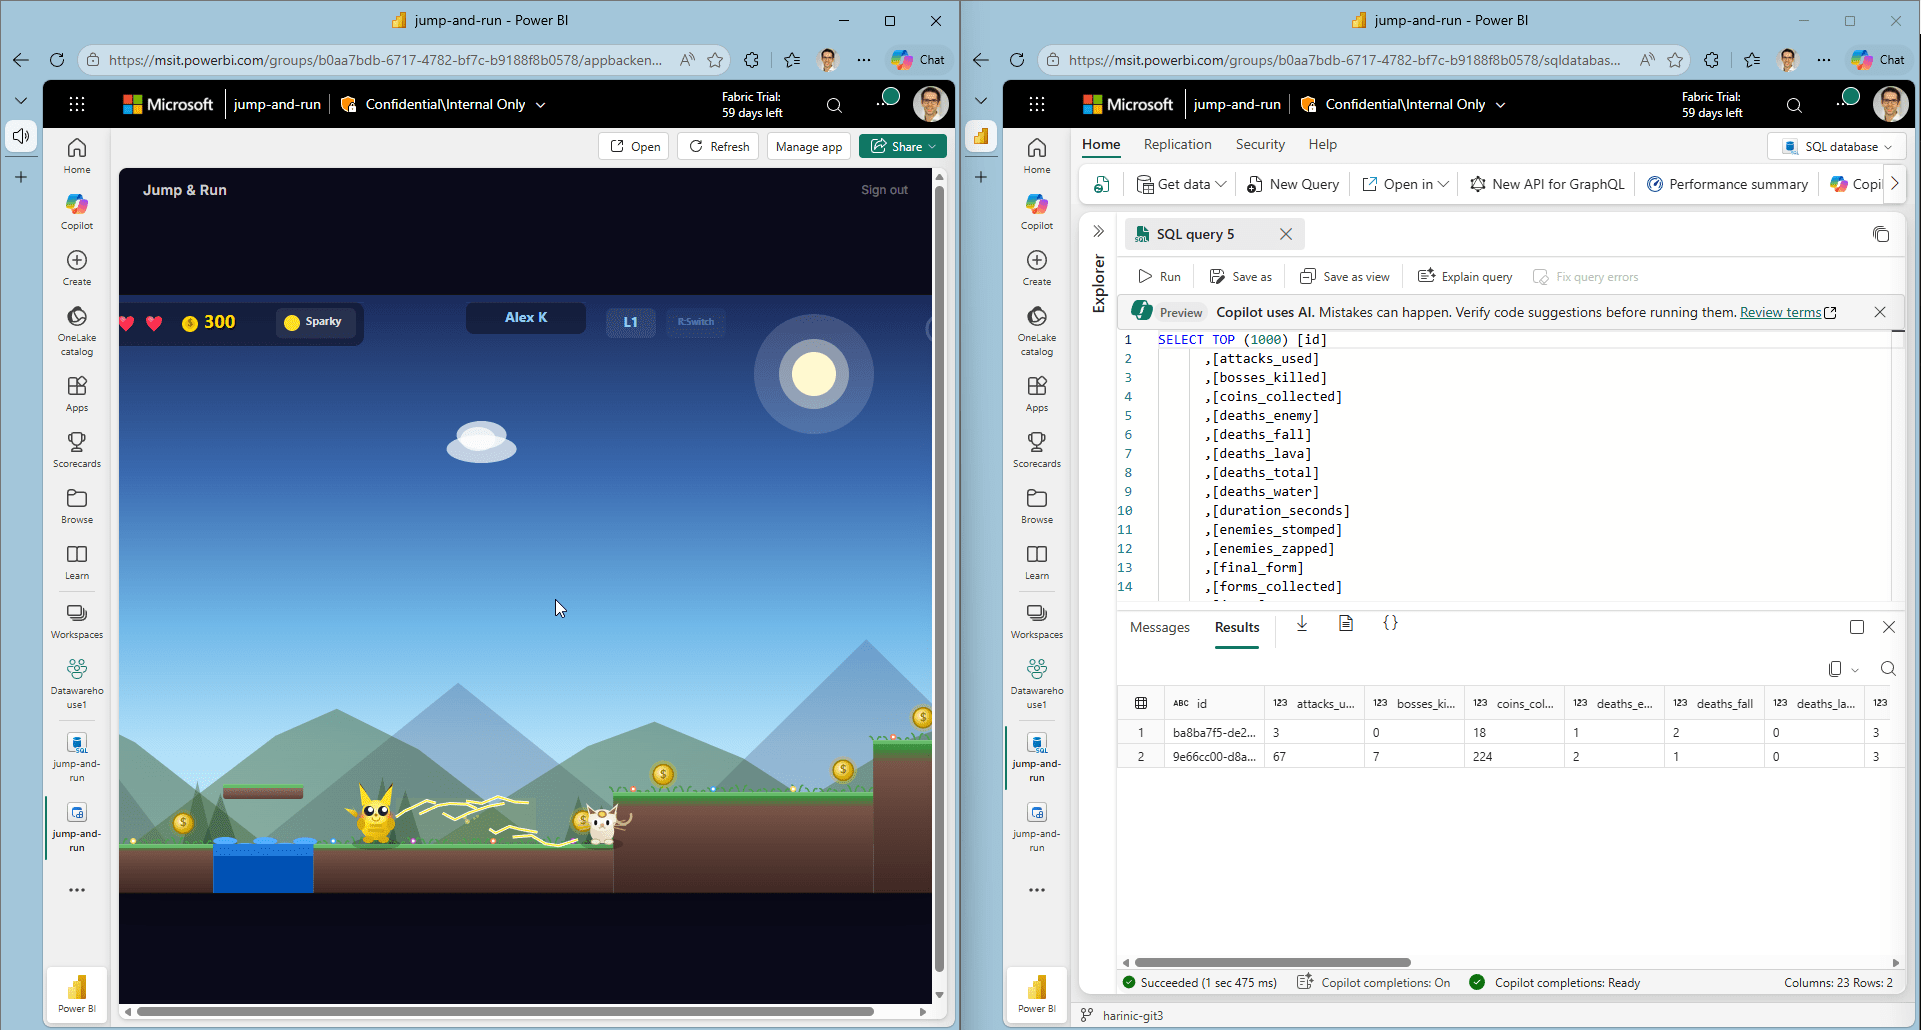
Task: Click the Refresh button in the left window
Action: 719,146
